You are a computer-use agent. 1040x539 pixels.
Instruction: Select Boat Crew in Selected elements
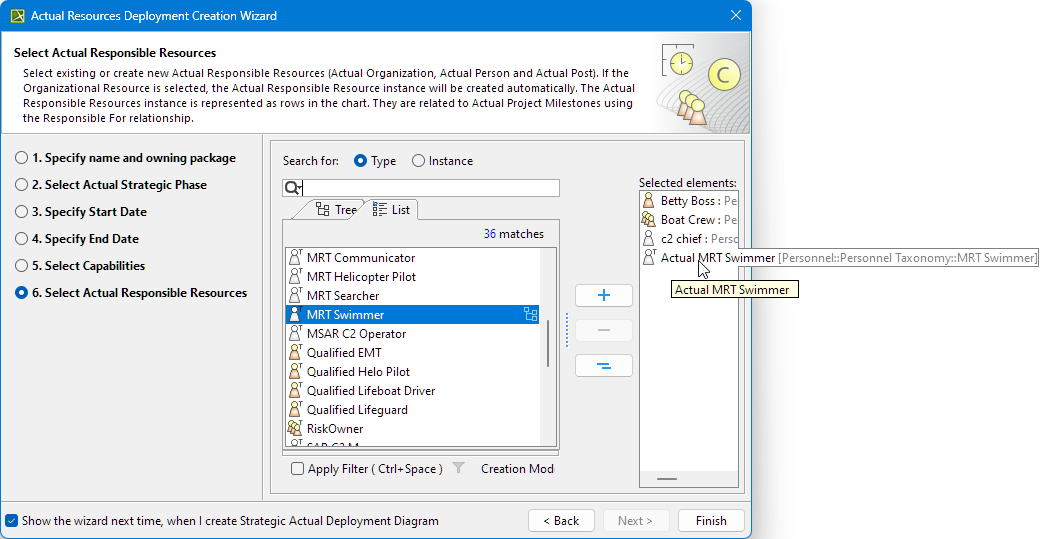click(x=688, y=220)
